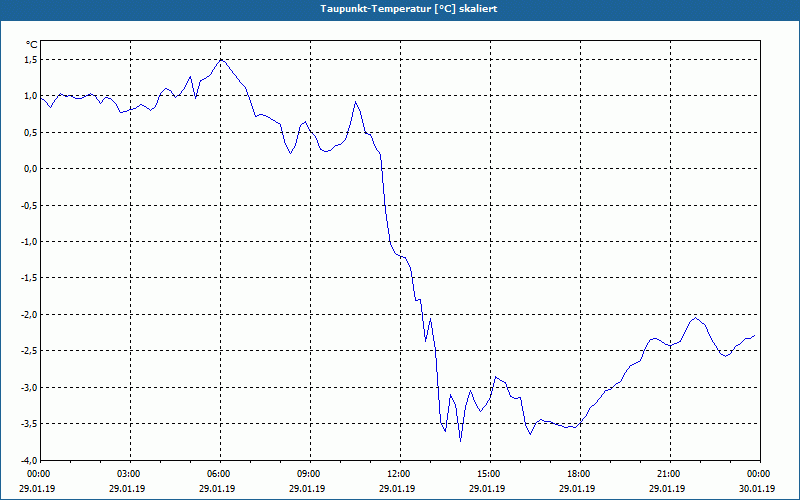Click the 06:00 time label
This screenshot has height=500, width=800.
pos(218,474)
